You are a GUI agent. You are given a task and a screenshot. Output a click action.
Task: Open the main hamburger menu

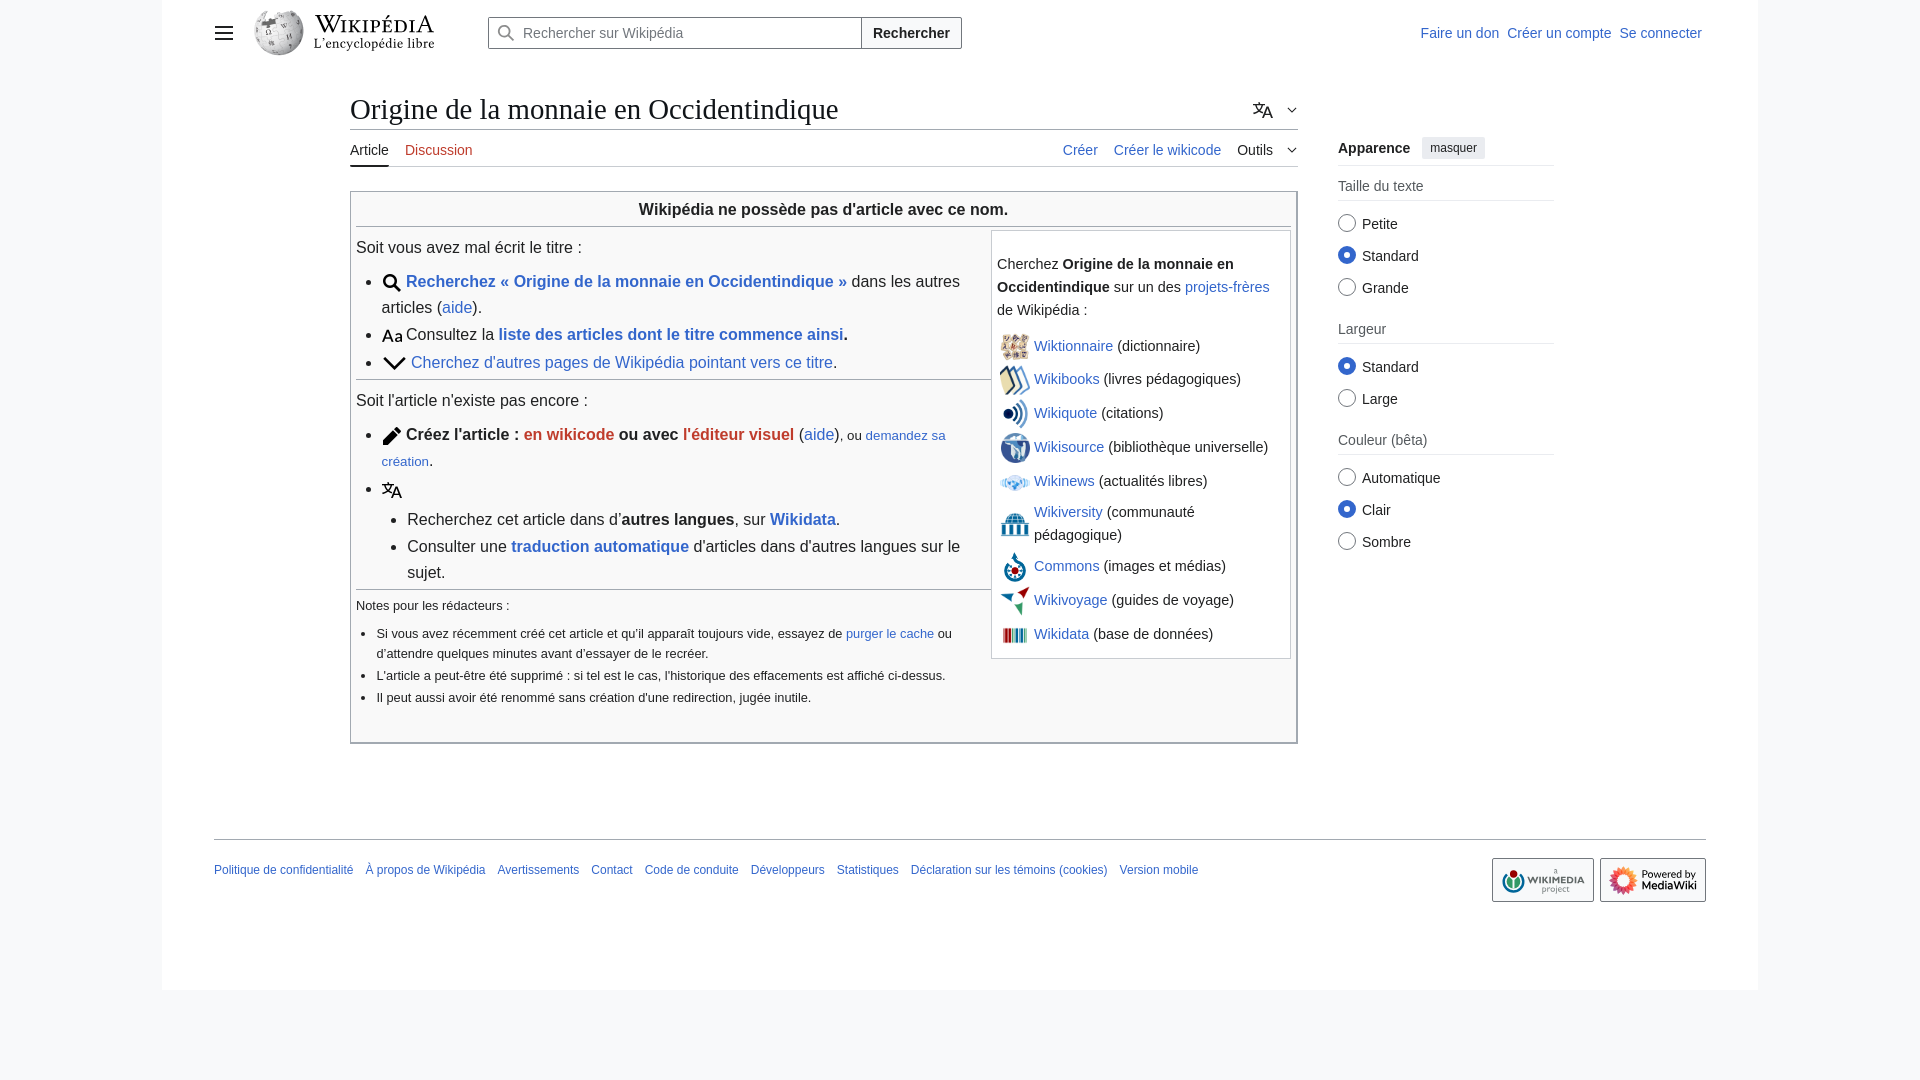[x=224, y=33]
